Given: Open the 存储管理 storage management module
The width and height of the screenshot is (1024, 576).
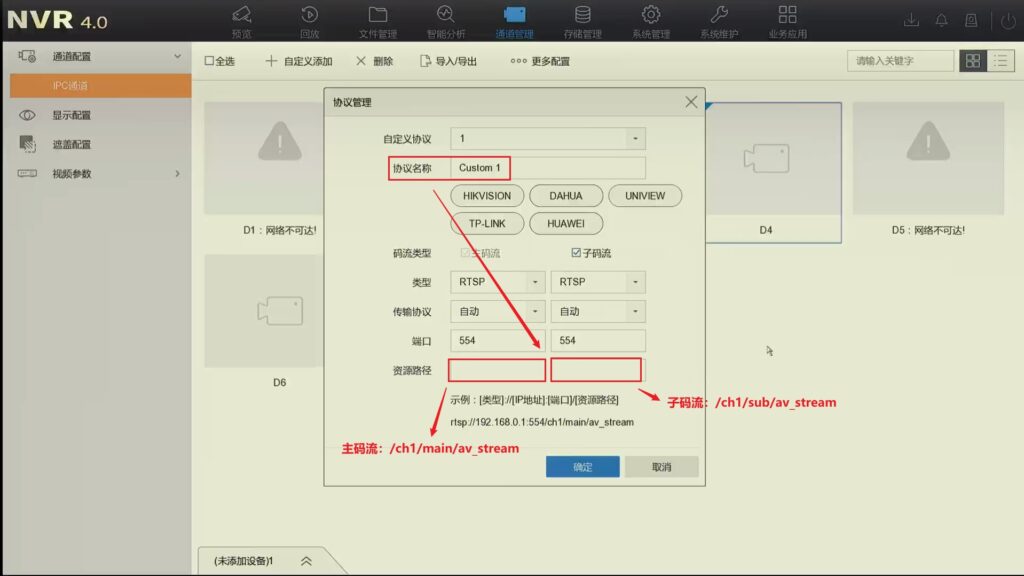Looking at the screenshot, I should click(583, 20).
